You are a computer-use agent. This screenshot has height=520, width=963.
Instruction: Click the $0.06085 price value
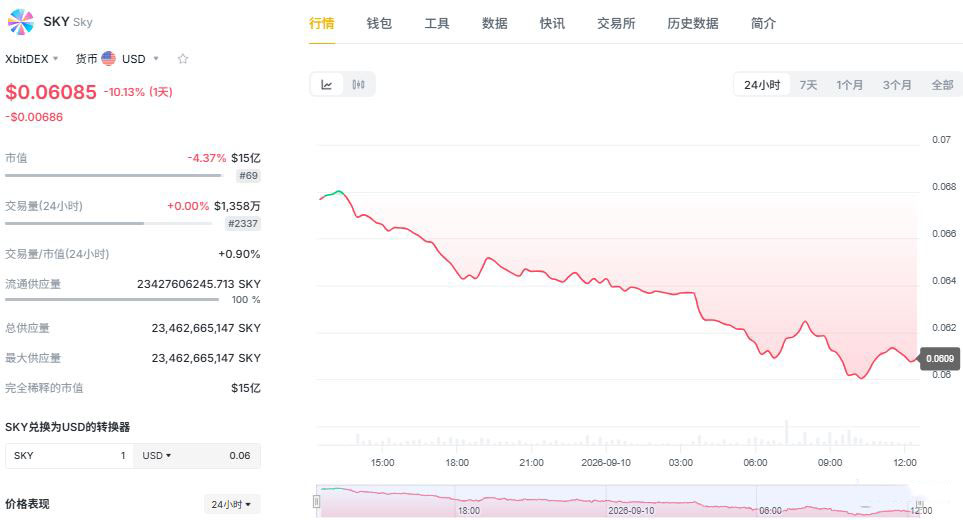(x=51, y=92)
